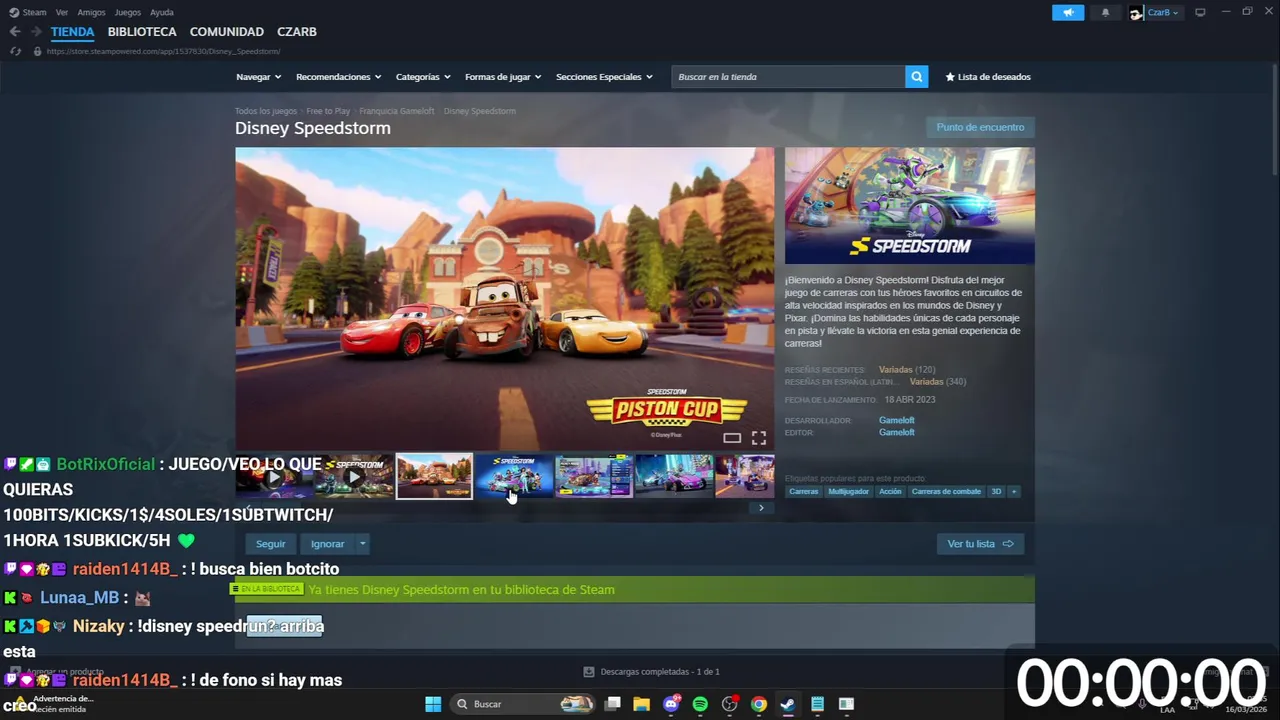Select the Carreras tag
This screenshot has height=720, width=1280.
(804, 492)
